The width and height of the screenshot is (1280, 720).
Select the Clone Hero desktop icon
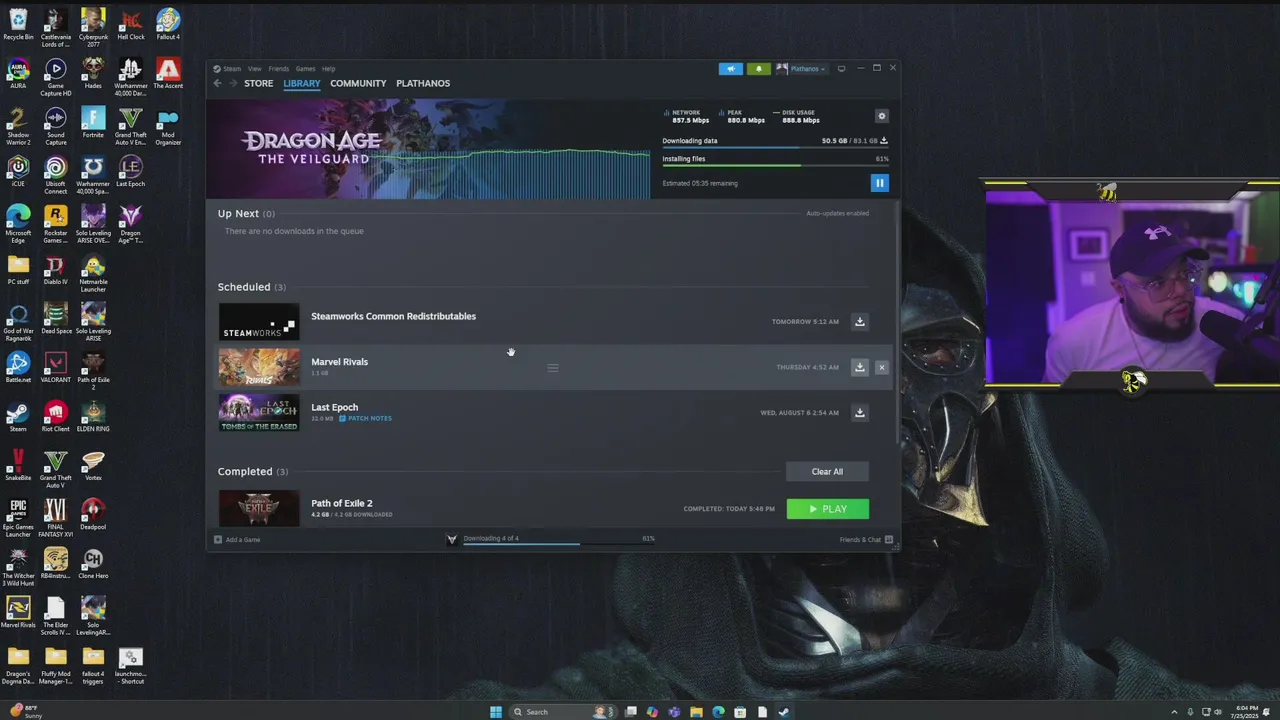(x=93, y=564)
